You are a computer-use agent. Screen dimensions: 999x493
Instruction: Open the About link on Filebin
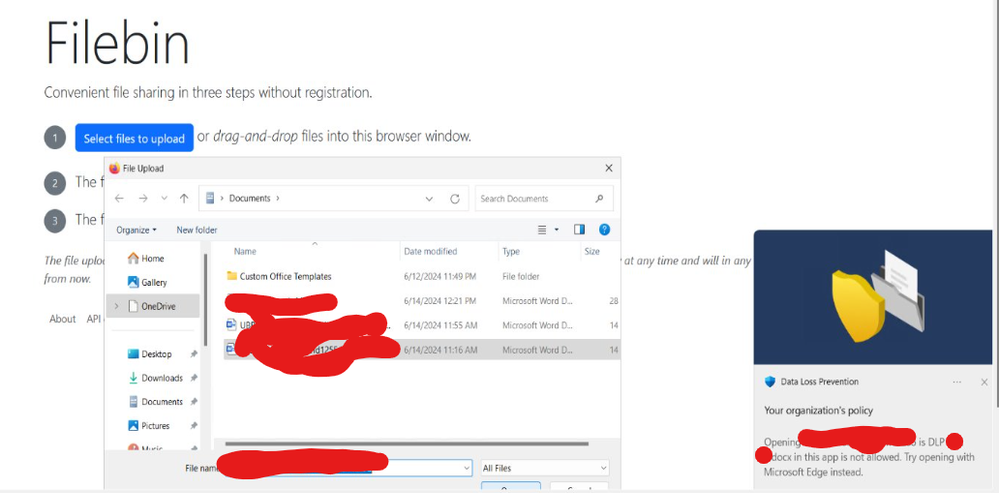[x=62, y=319]
